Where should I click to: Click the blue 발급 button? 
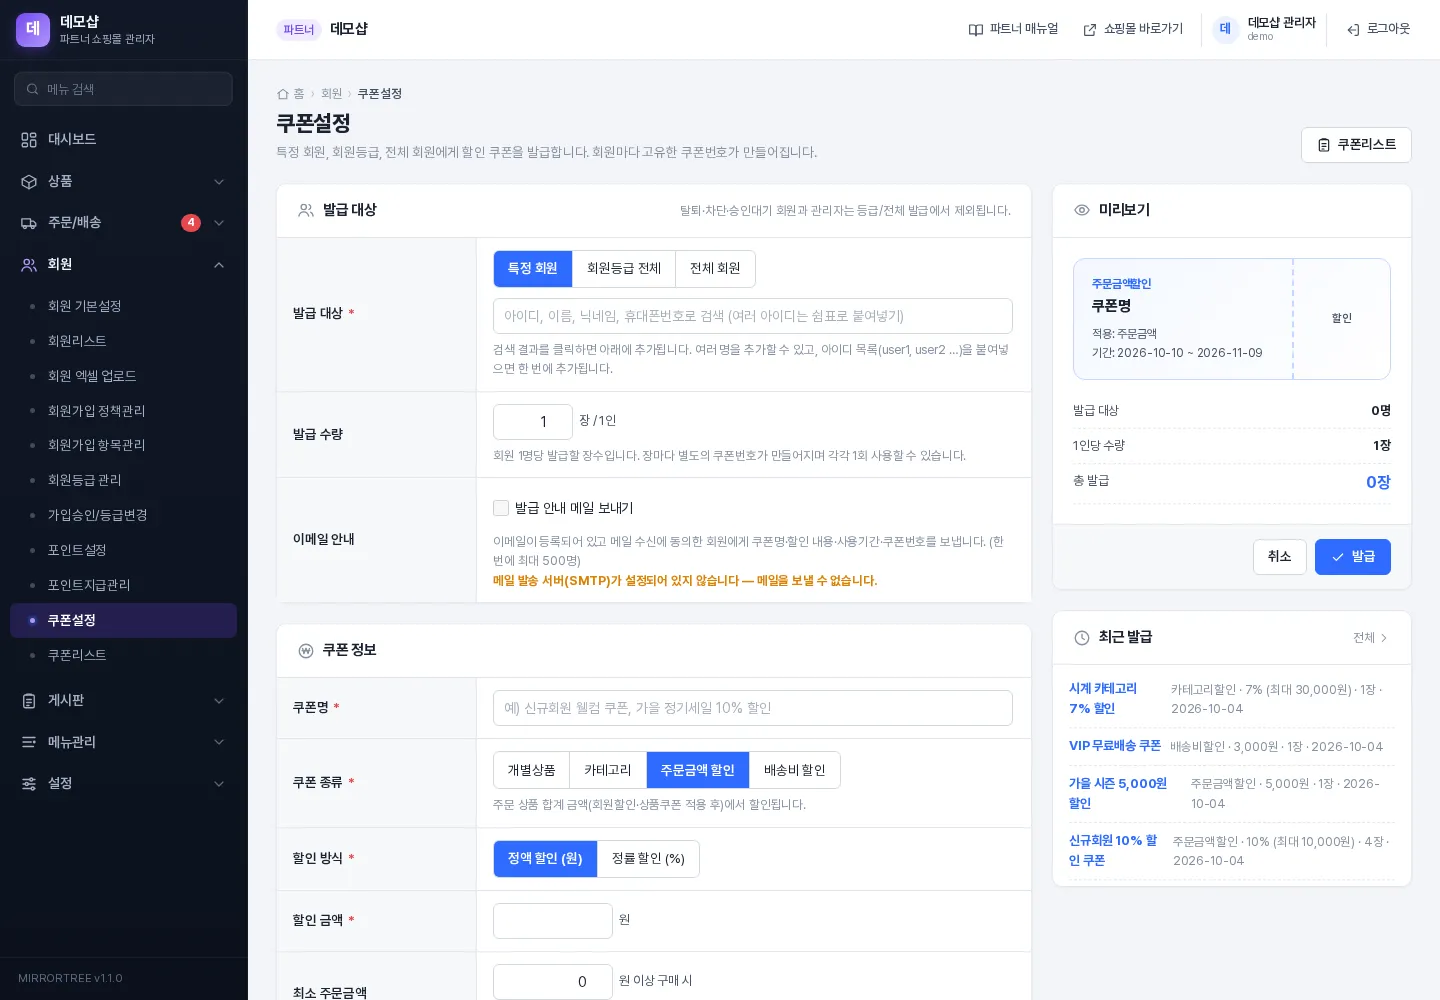click(x=1353, y=557)
